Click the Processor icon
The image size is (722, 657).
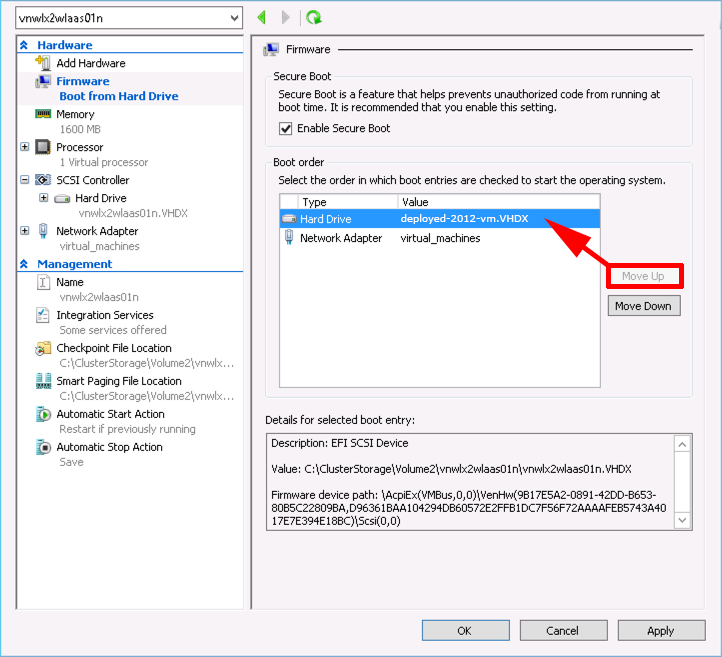tap(43, 147)
